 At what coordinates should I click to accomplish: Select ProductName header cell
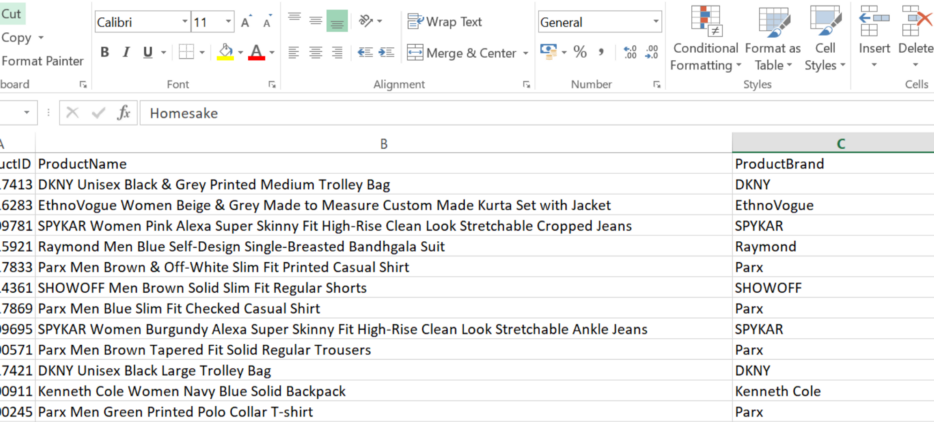point(384,164)
